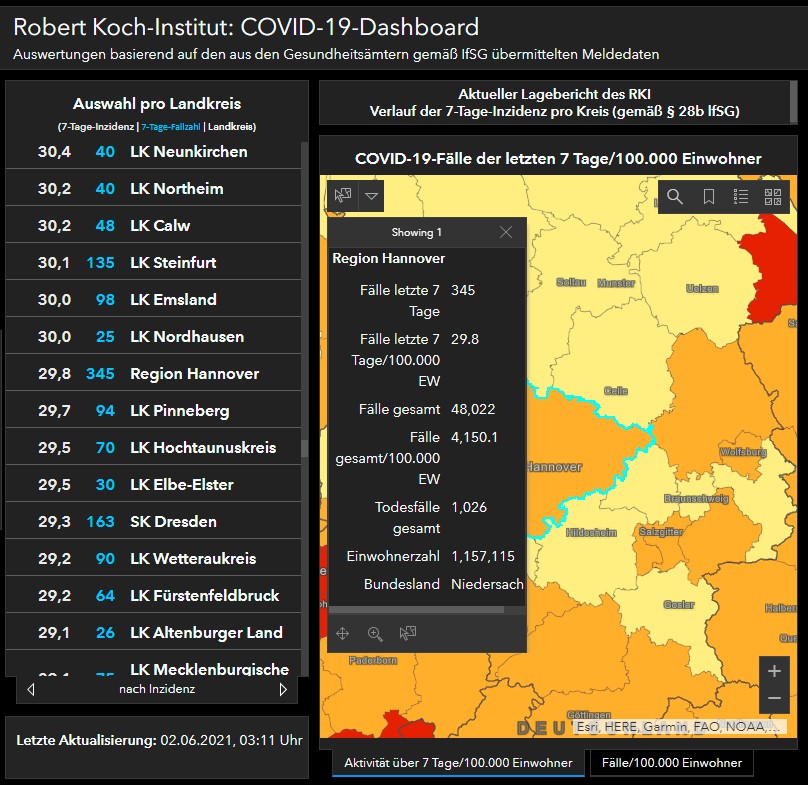Go to previous sort option arrow

(31, 690)
